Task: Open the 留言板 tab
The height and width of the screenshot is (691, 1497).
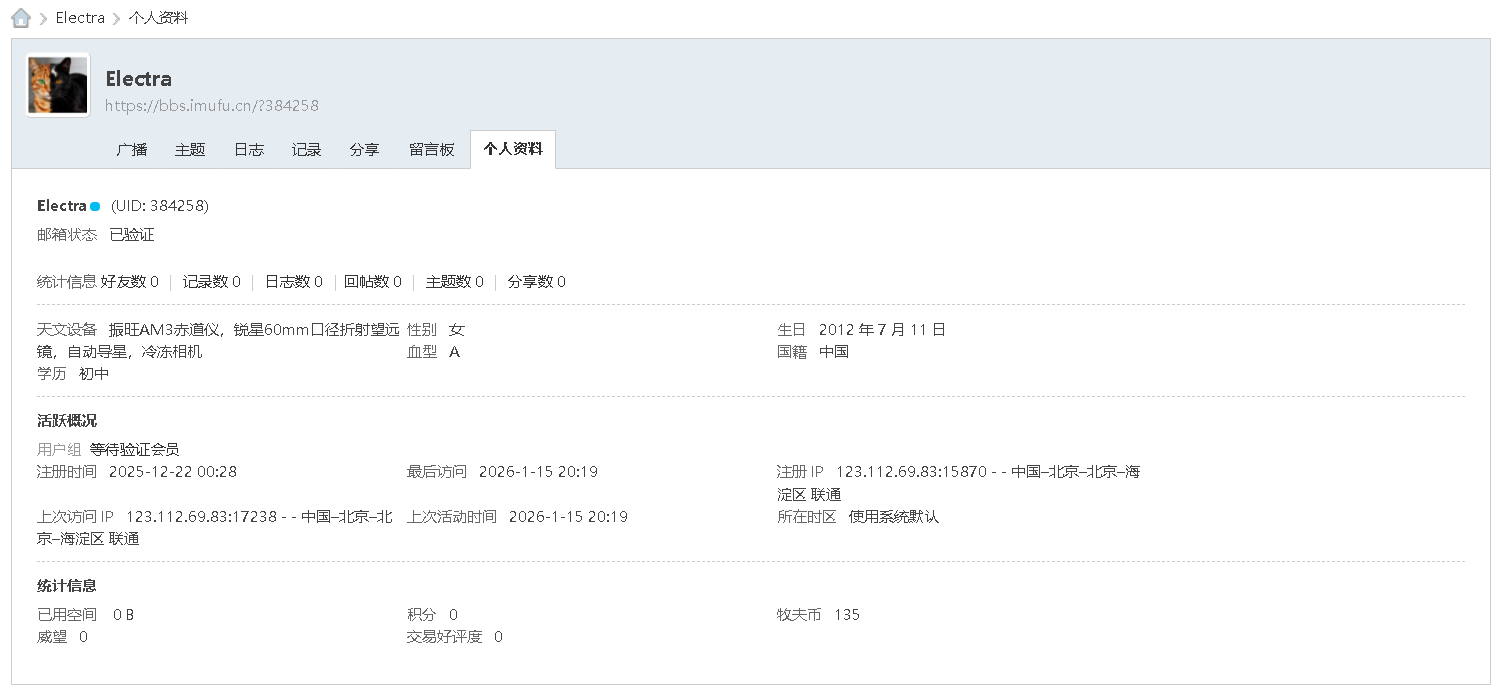Action: [431, 149]
